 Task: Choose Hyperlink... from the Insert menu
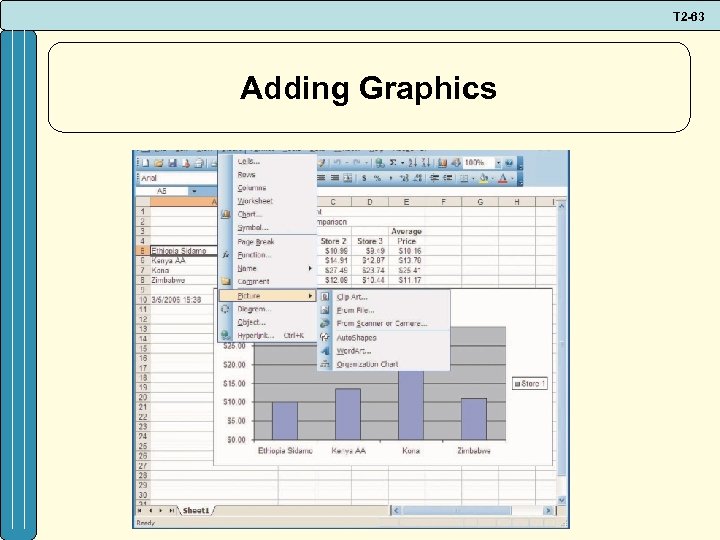(267, 336)
